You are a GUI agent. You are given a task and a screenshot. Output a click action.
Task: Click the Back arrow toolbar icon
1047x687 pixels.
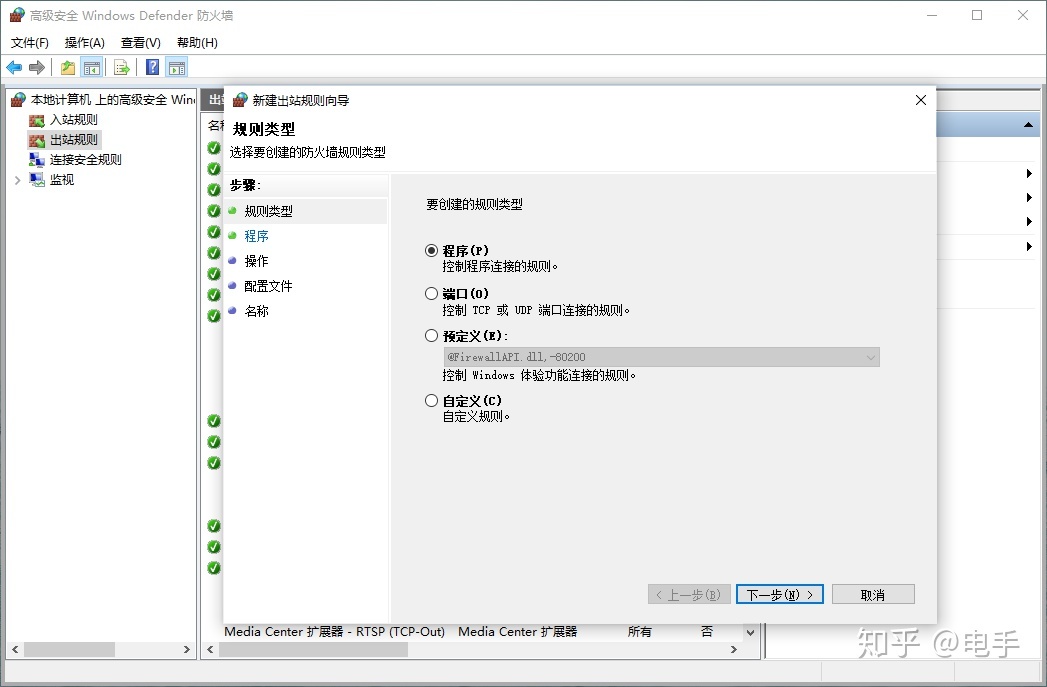coord(14,67)
